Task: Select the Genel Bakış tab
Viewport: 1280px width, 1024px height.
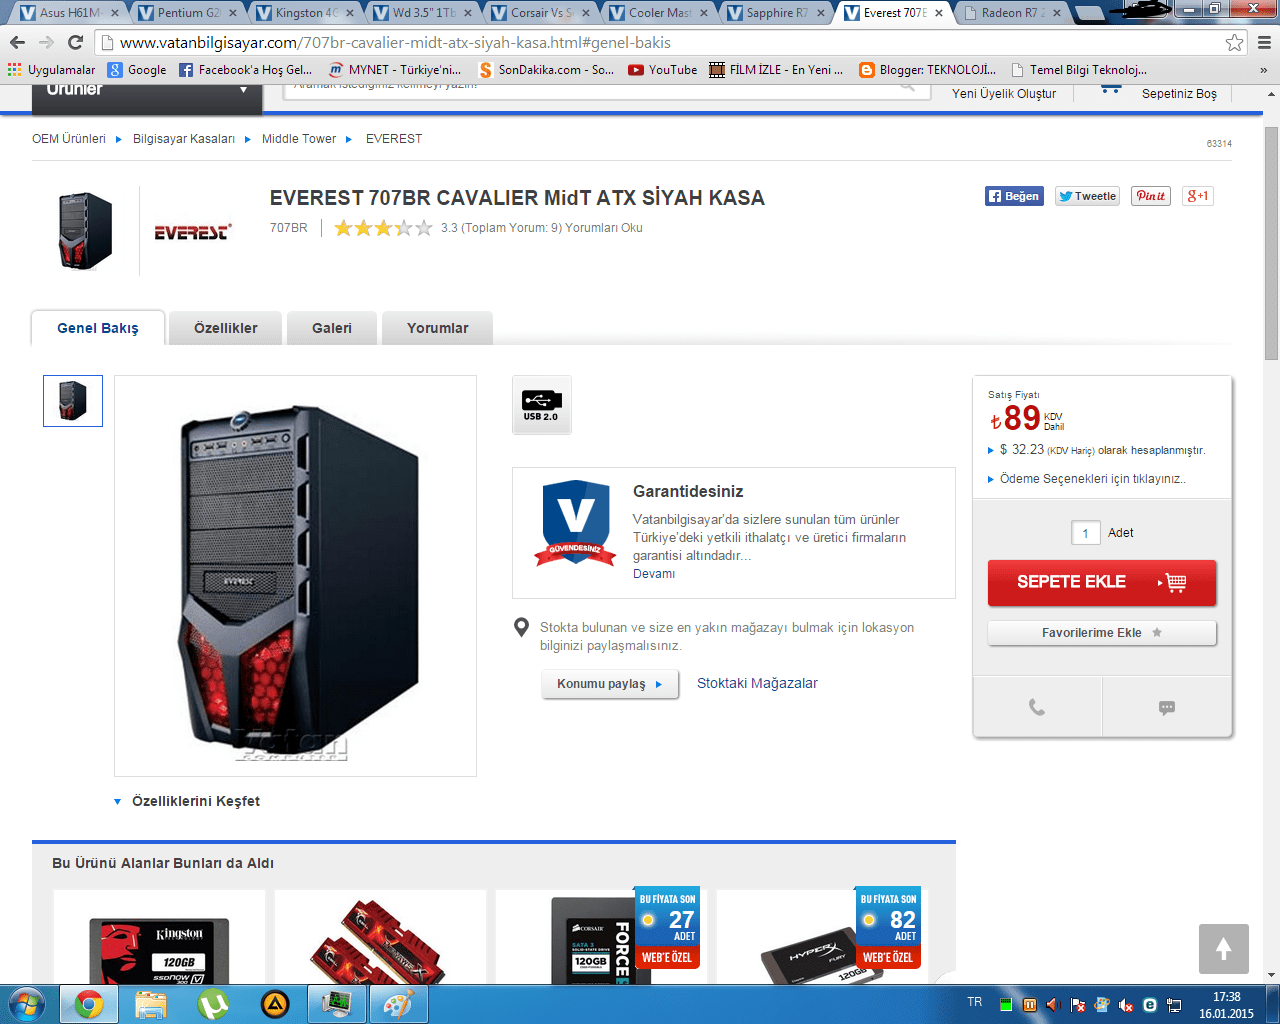Action: (98, 328)
